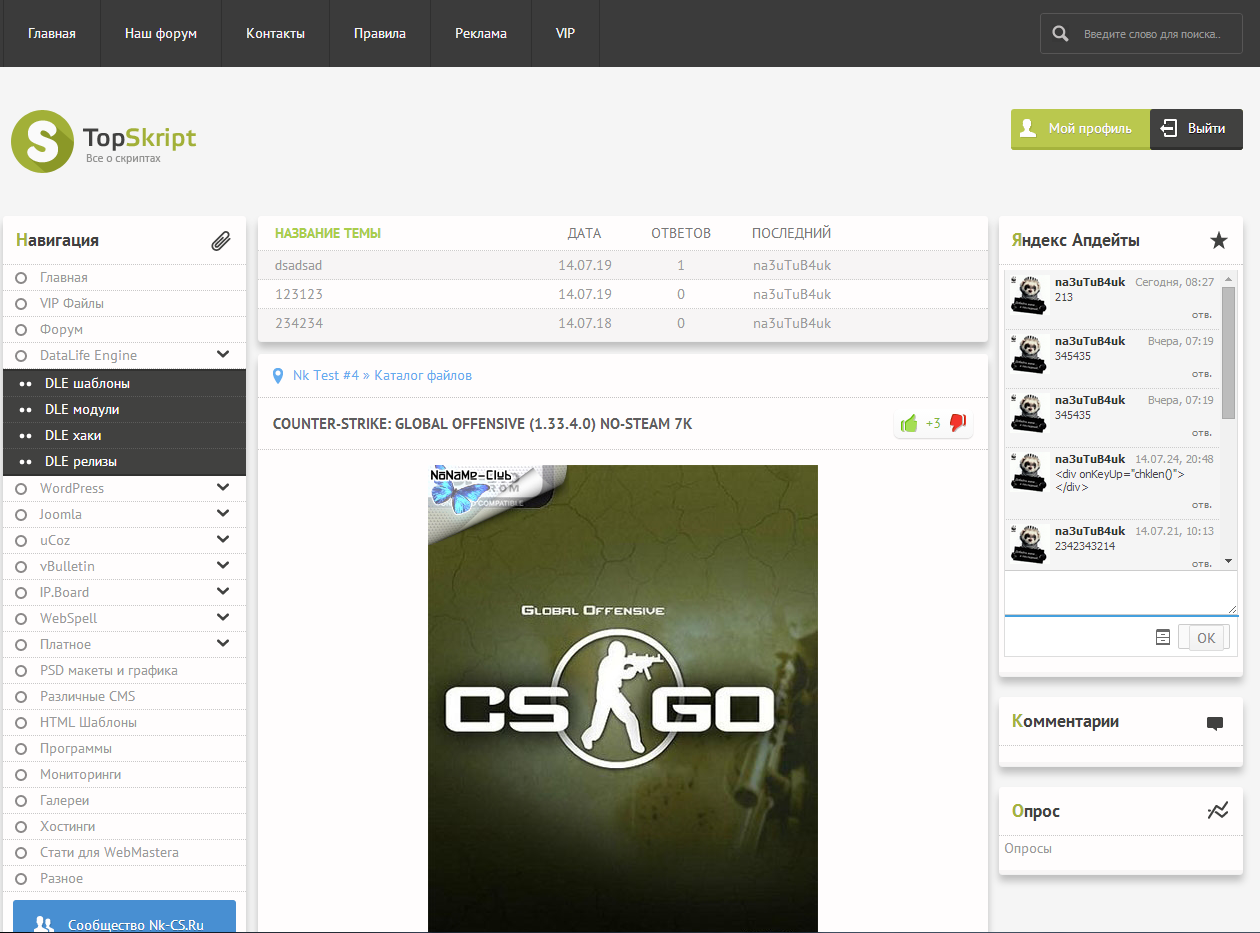1260x933 pixels.
Task: Expand the WebSpell category
Action: click(223, 618)
